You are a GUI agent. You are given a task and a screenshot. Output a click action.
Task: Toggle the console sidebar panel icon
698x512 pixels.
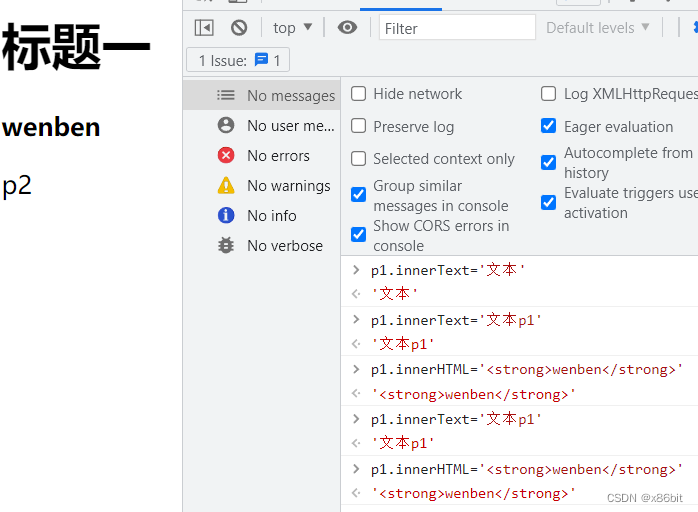point(204,28)
